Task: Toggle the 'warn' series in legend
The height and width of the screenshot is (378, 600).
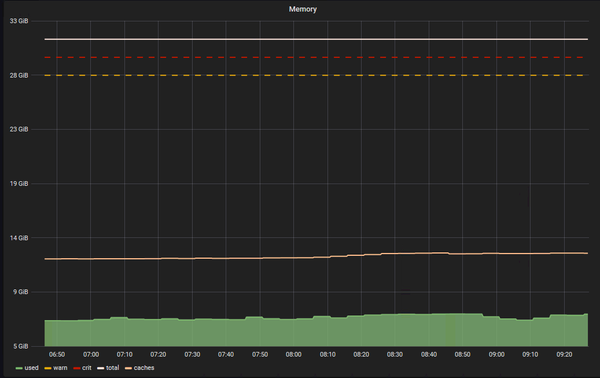Action: pyautogui.click(x=60, y=368)
